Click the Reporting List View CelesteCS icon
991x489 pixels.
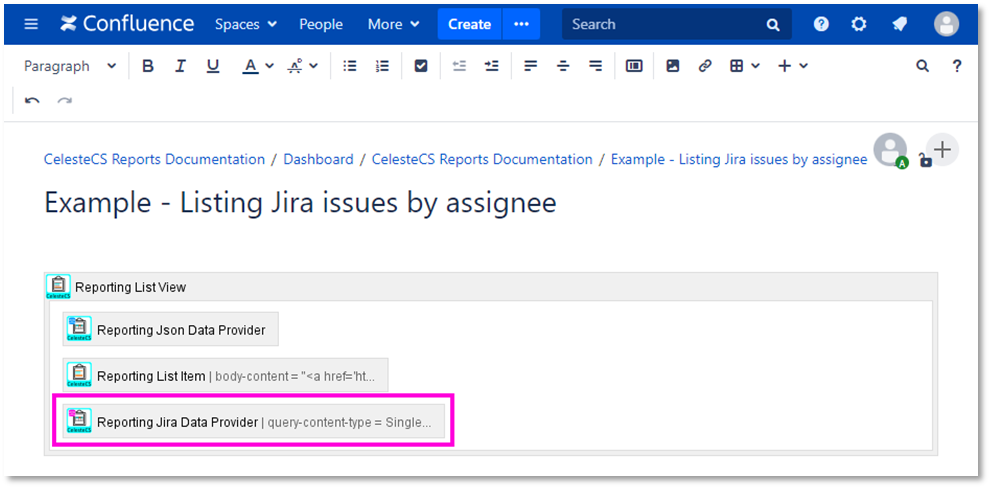59,287
